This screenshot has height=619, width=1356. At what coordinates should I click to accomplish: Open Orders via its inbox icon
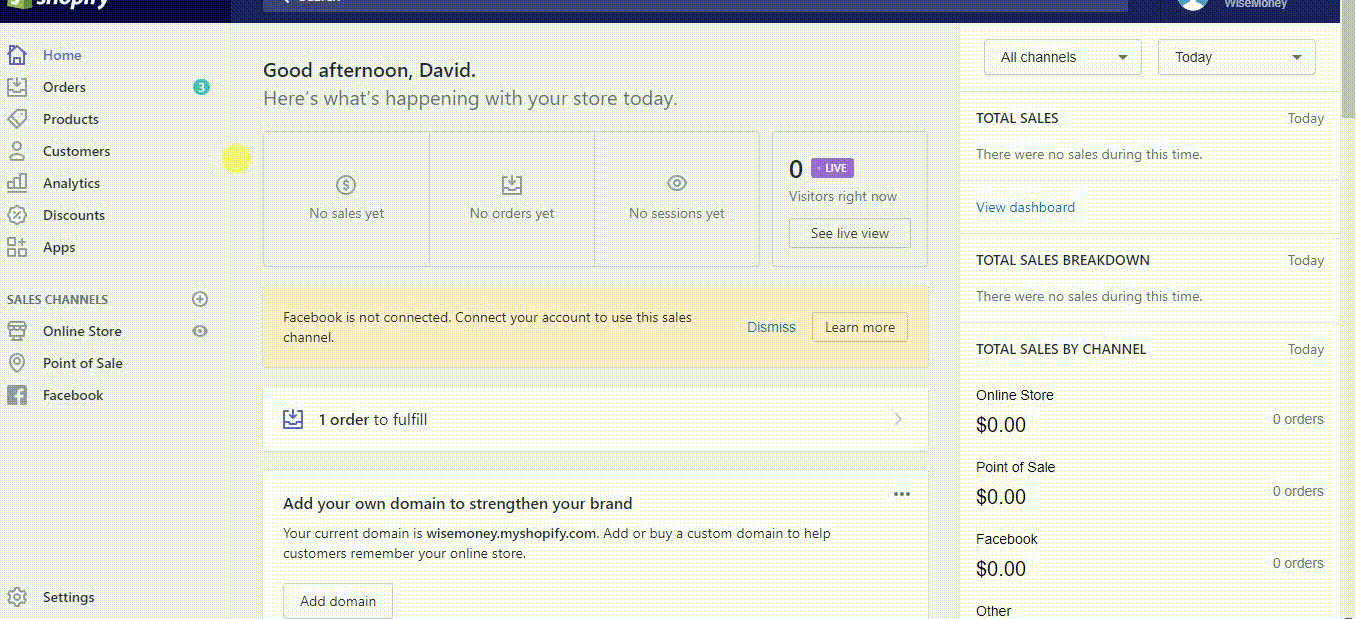coord(17,87)
